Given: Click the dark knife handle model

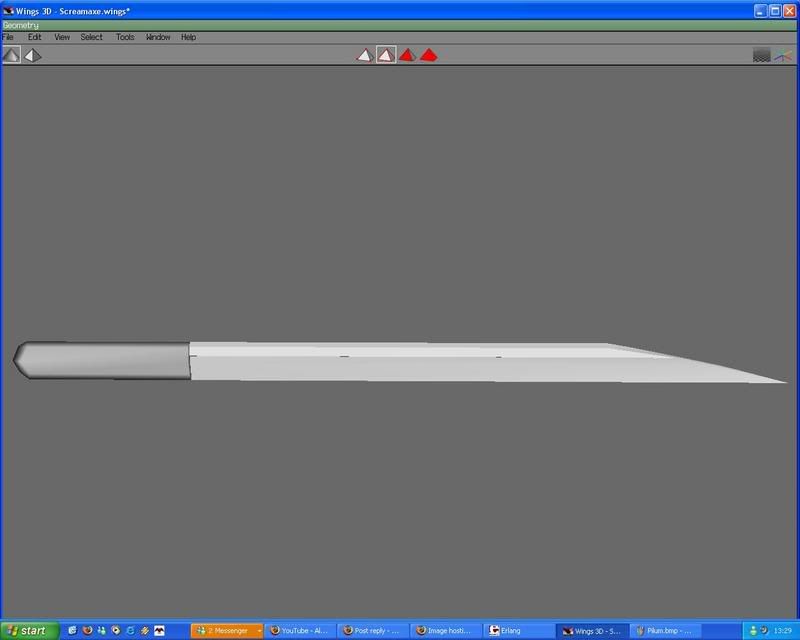Looking at the screenshot, I should 105,360.
